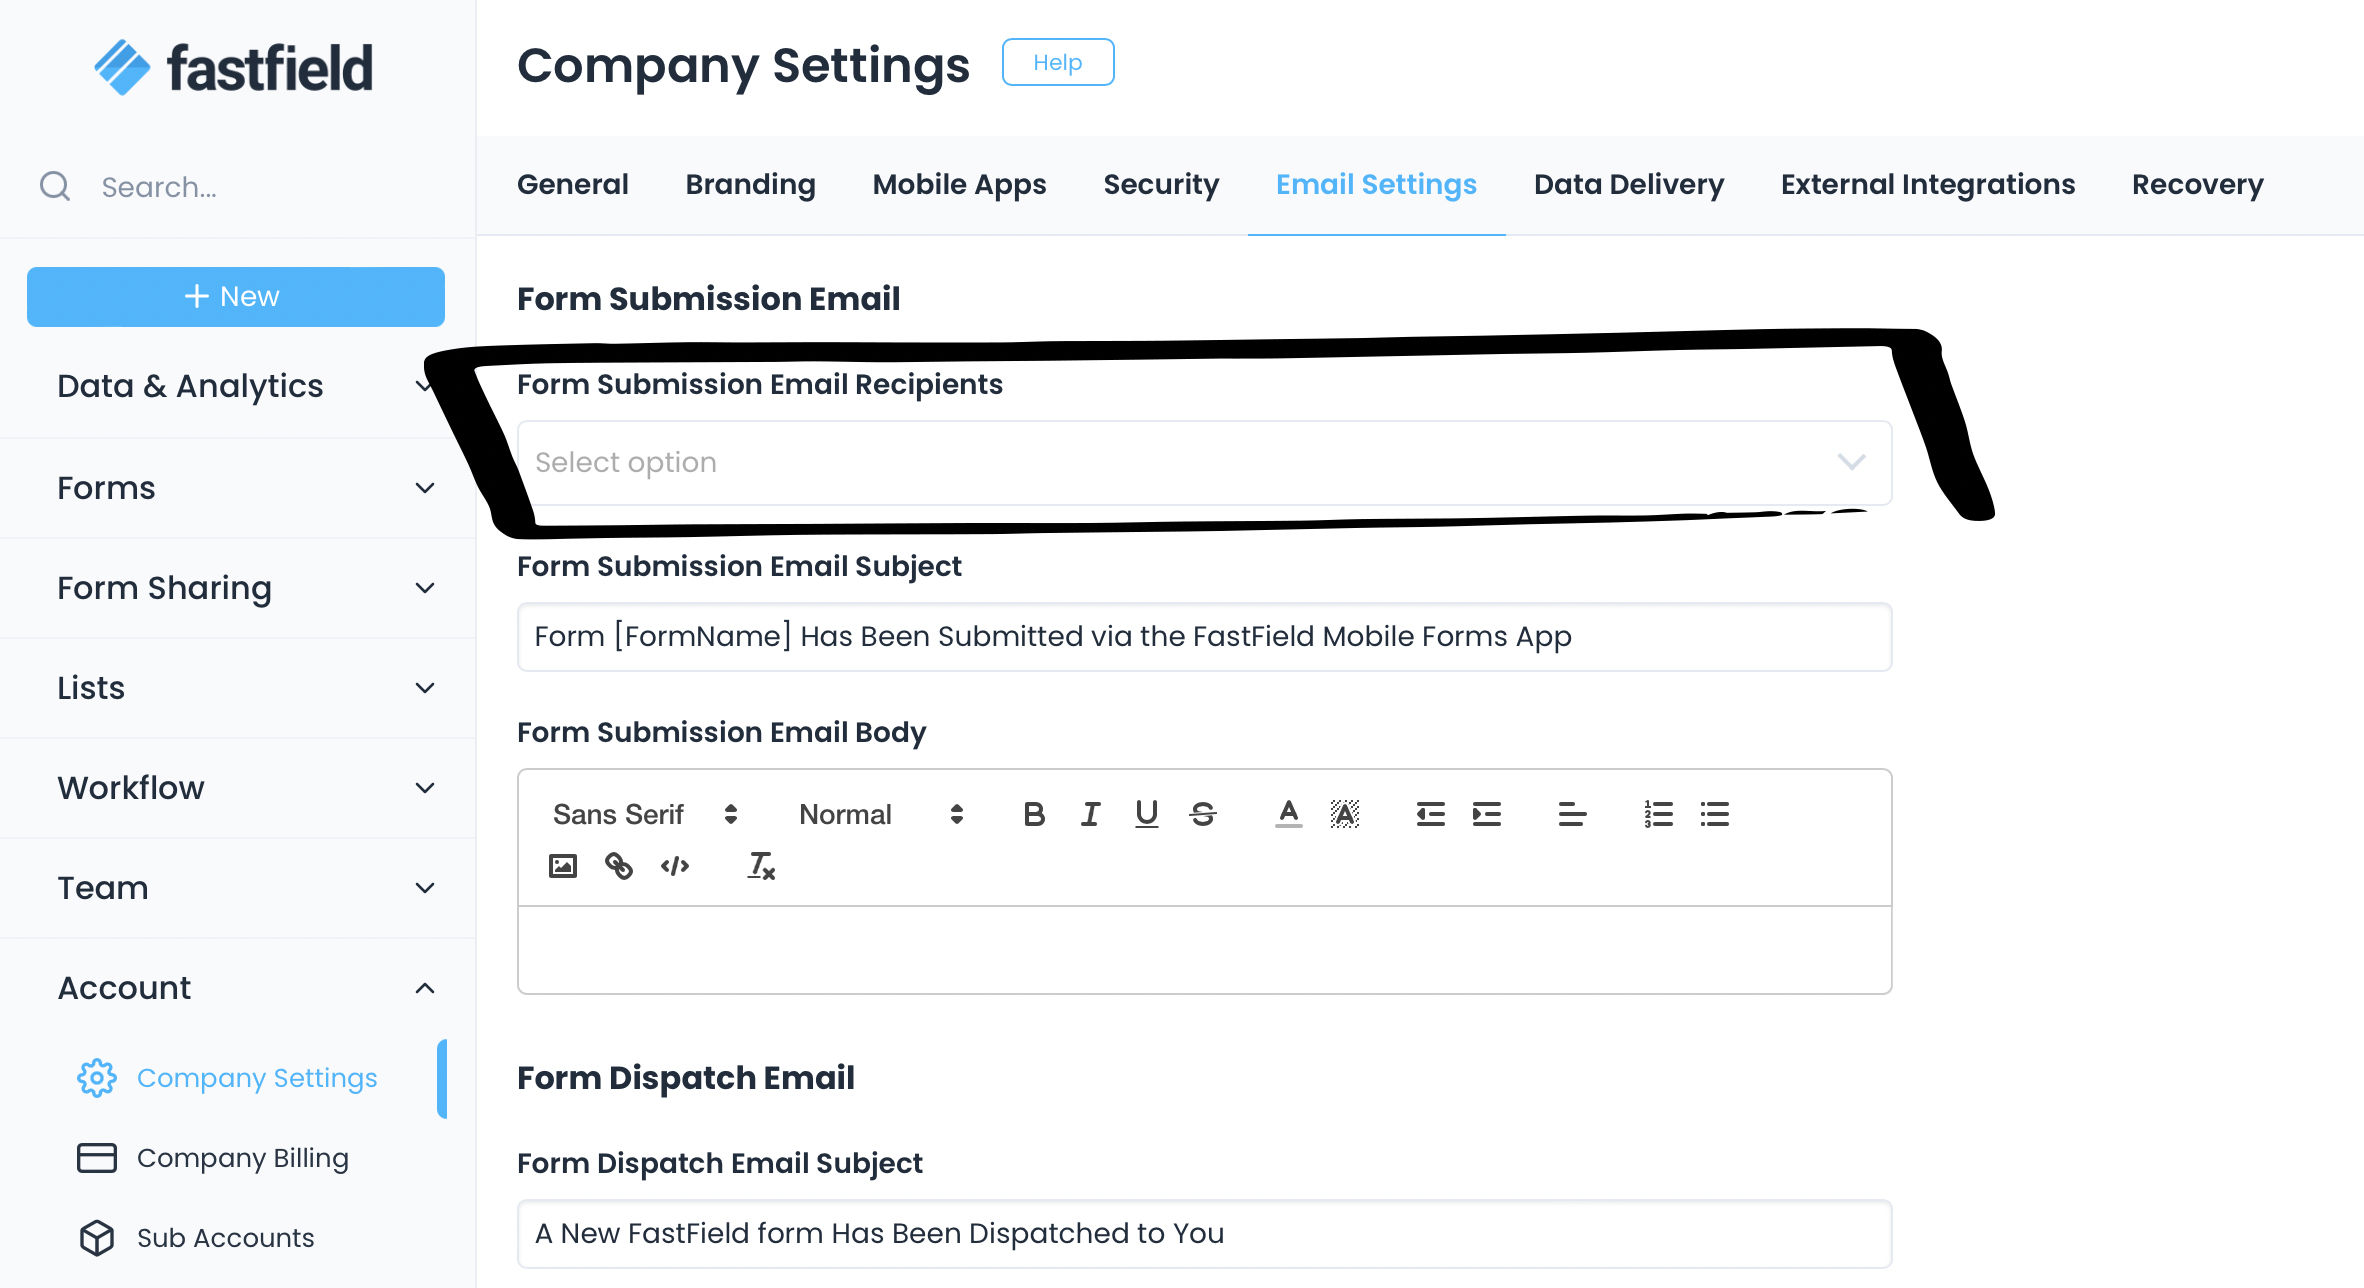This screenshot has width=2364, height=1288.
Task: Toggle code block in email editor
Action: (675, 866)
